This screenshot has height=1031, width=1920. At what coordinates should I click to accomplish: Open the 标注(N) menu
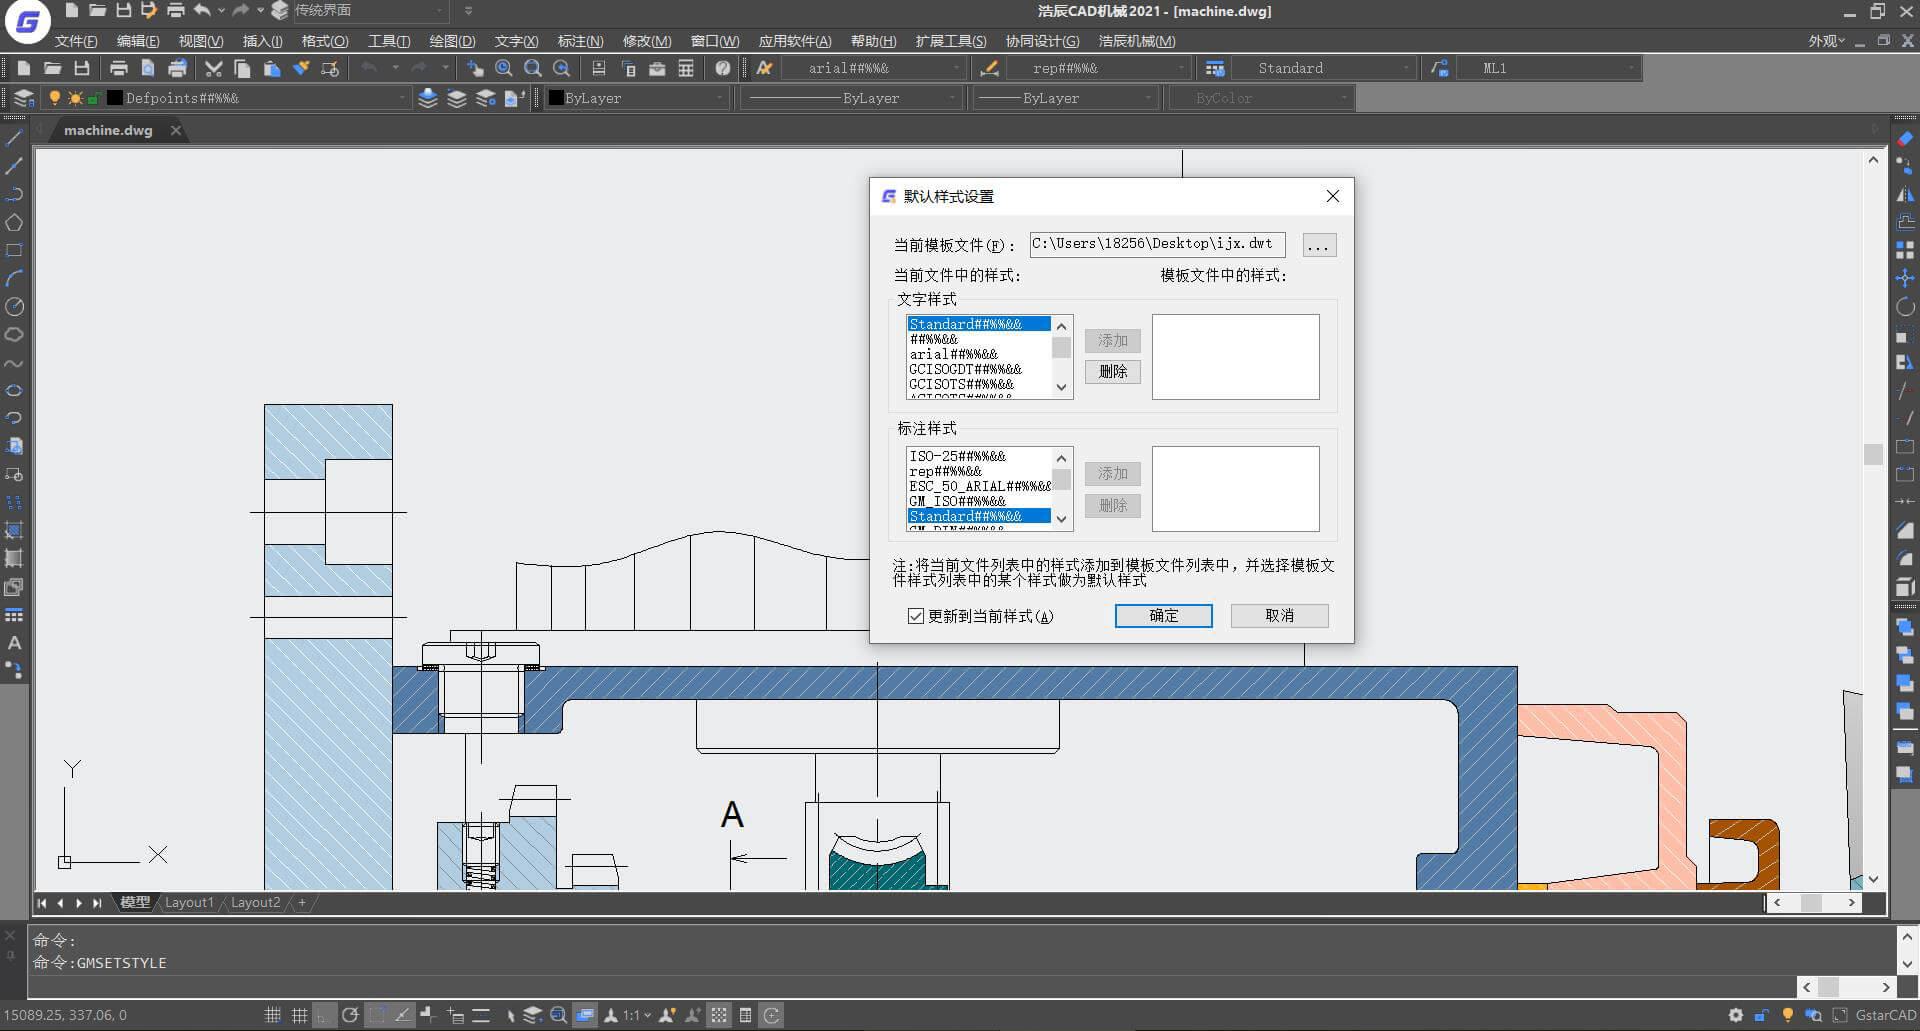click(580, 41)
